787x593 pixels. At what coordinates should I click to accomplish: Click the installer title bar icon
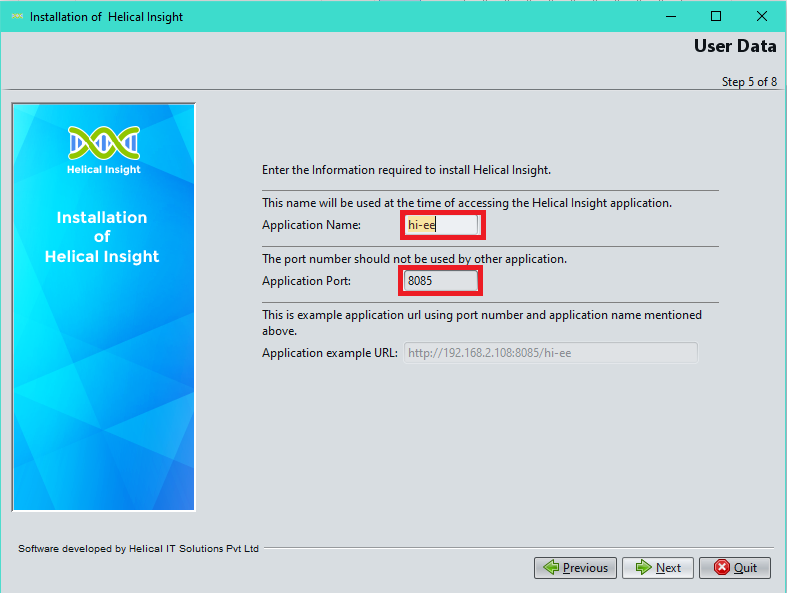tap(17, 17)
